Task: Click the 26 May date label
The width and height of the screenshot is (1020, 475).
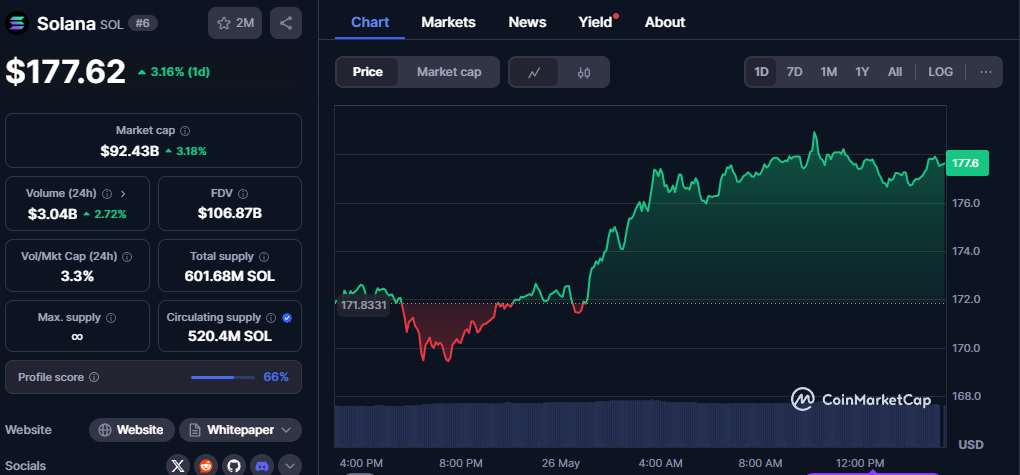Action: 560,463
